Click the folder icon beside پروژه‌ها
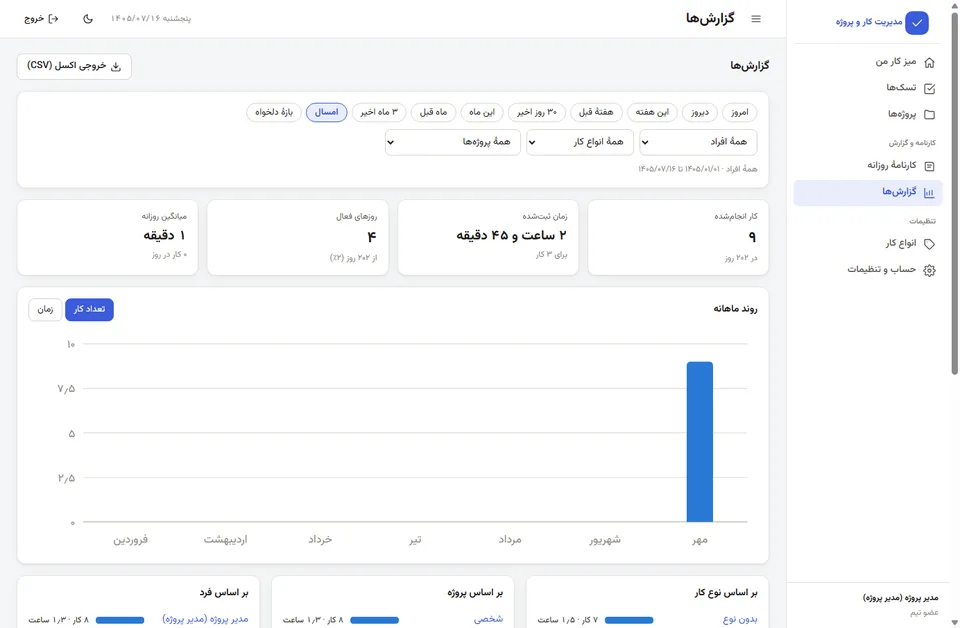The width and height of the screenshot is (960, 628). point(929,114)
